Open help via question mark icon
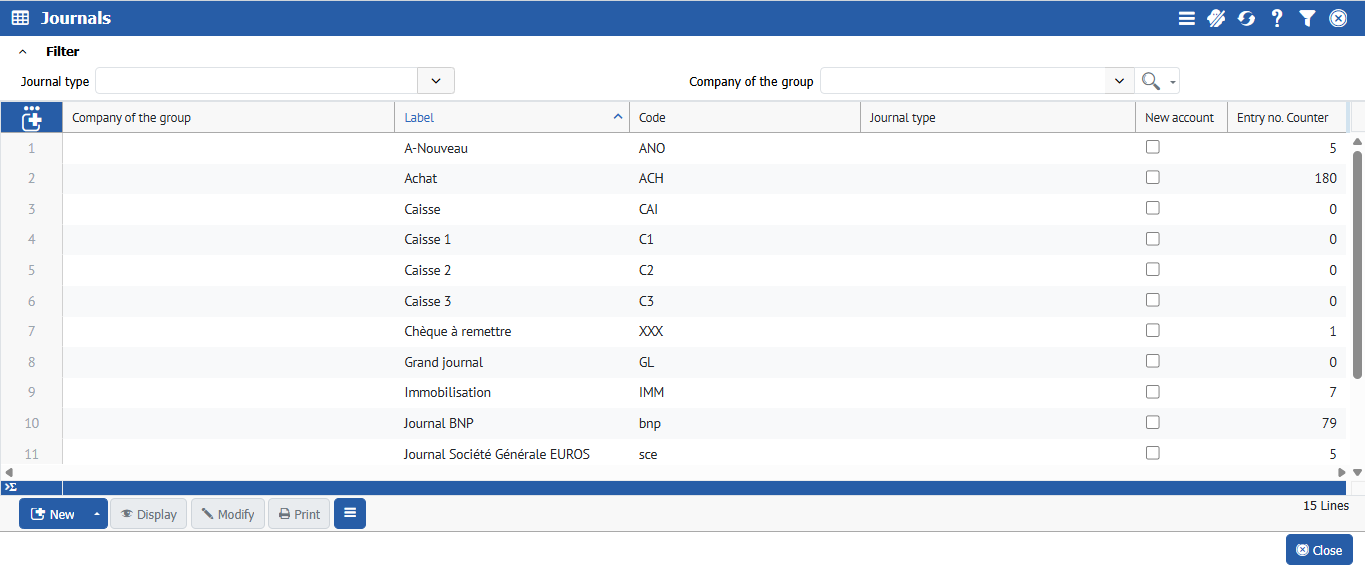 [x=1277, y=18]
